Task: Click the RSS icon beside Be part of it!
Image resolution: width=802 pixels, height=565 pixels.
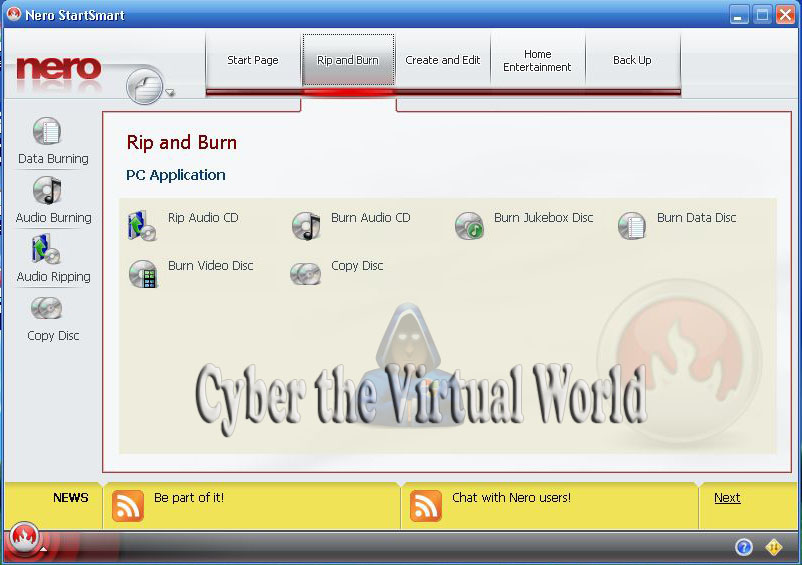Action: 127,506
